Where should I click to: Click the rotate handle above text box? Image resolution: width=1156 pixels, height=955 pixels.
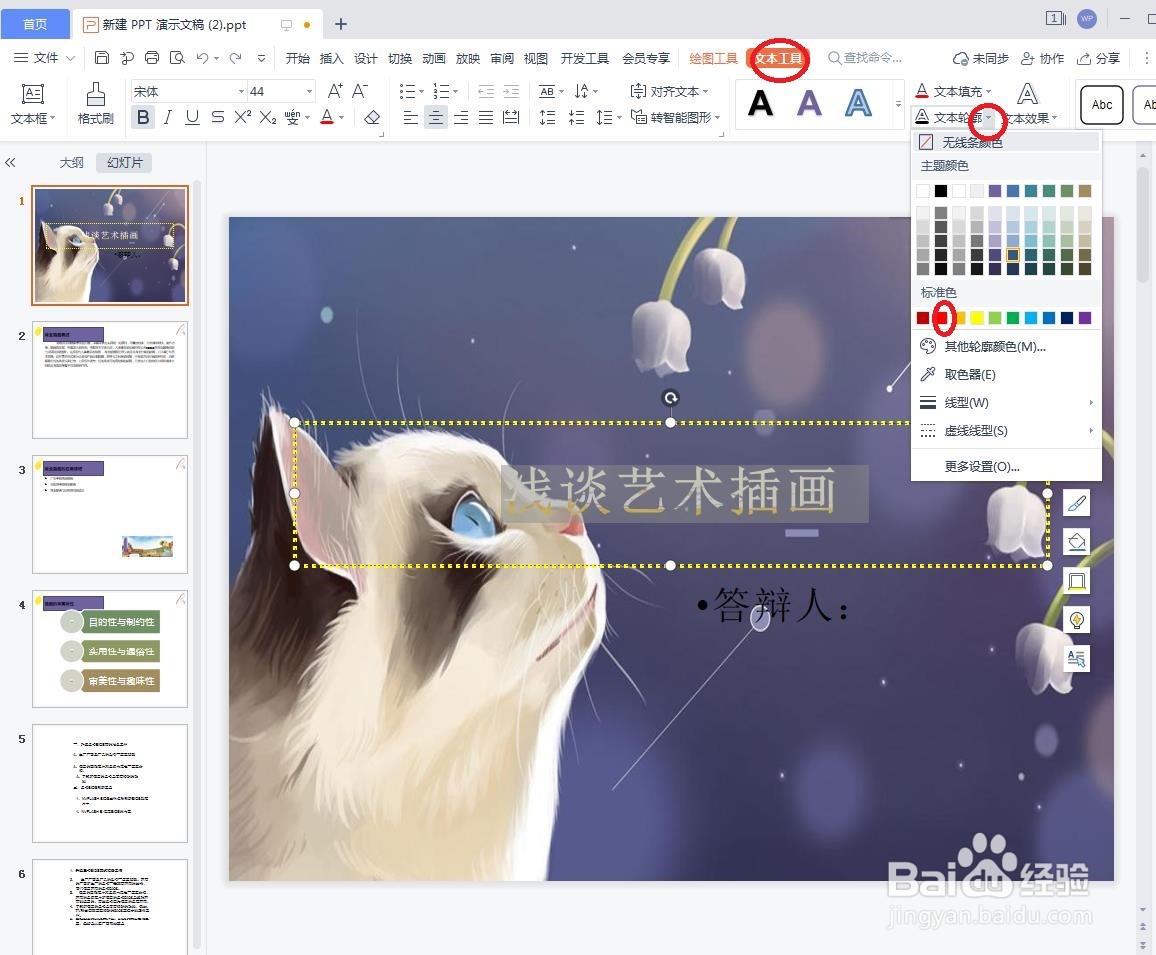coord(670,398)
